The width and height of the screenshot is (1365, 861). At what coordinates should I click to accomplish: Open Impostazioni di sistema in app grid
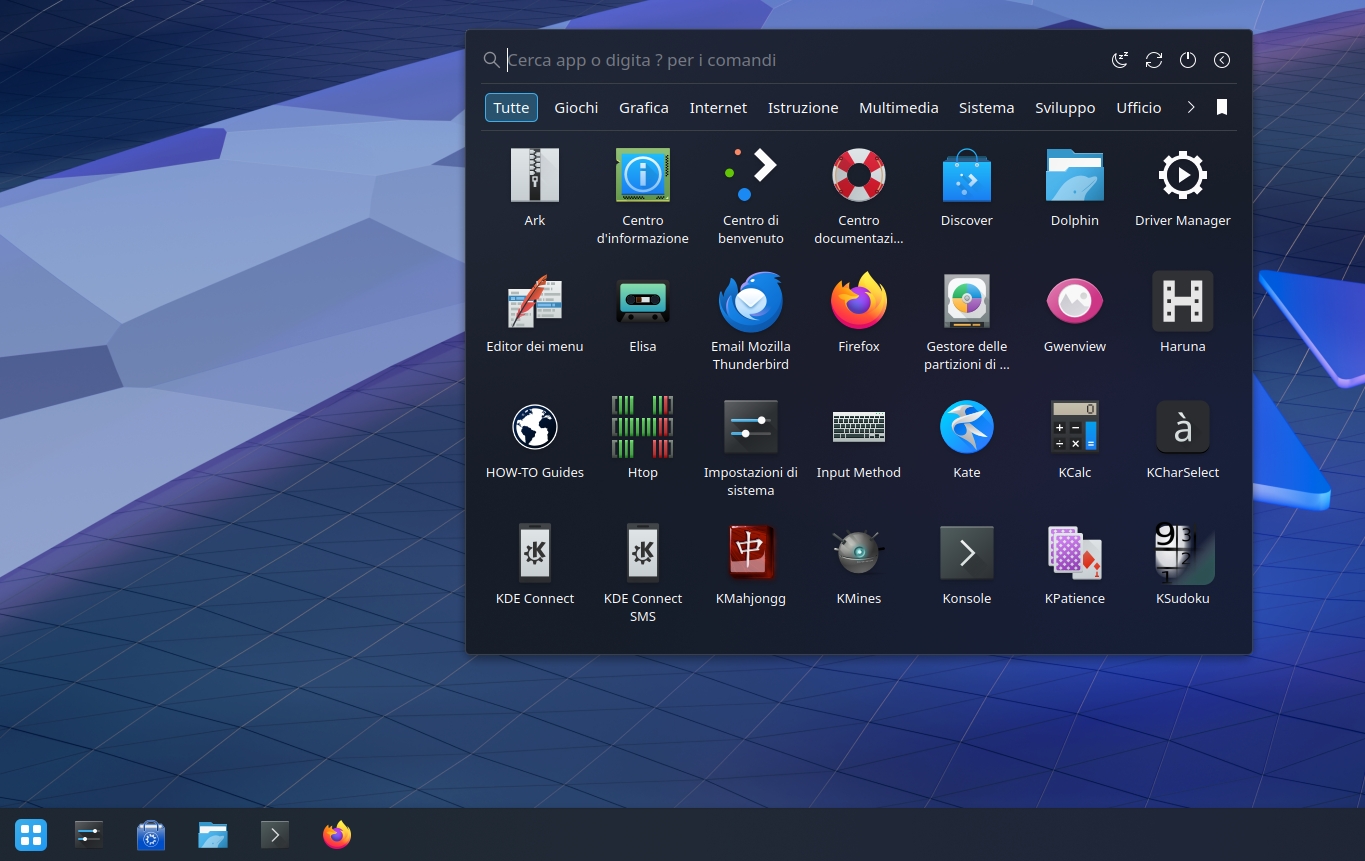[x=751, y=448]
